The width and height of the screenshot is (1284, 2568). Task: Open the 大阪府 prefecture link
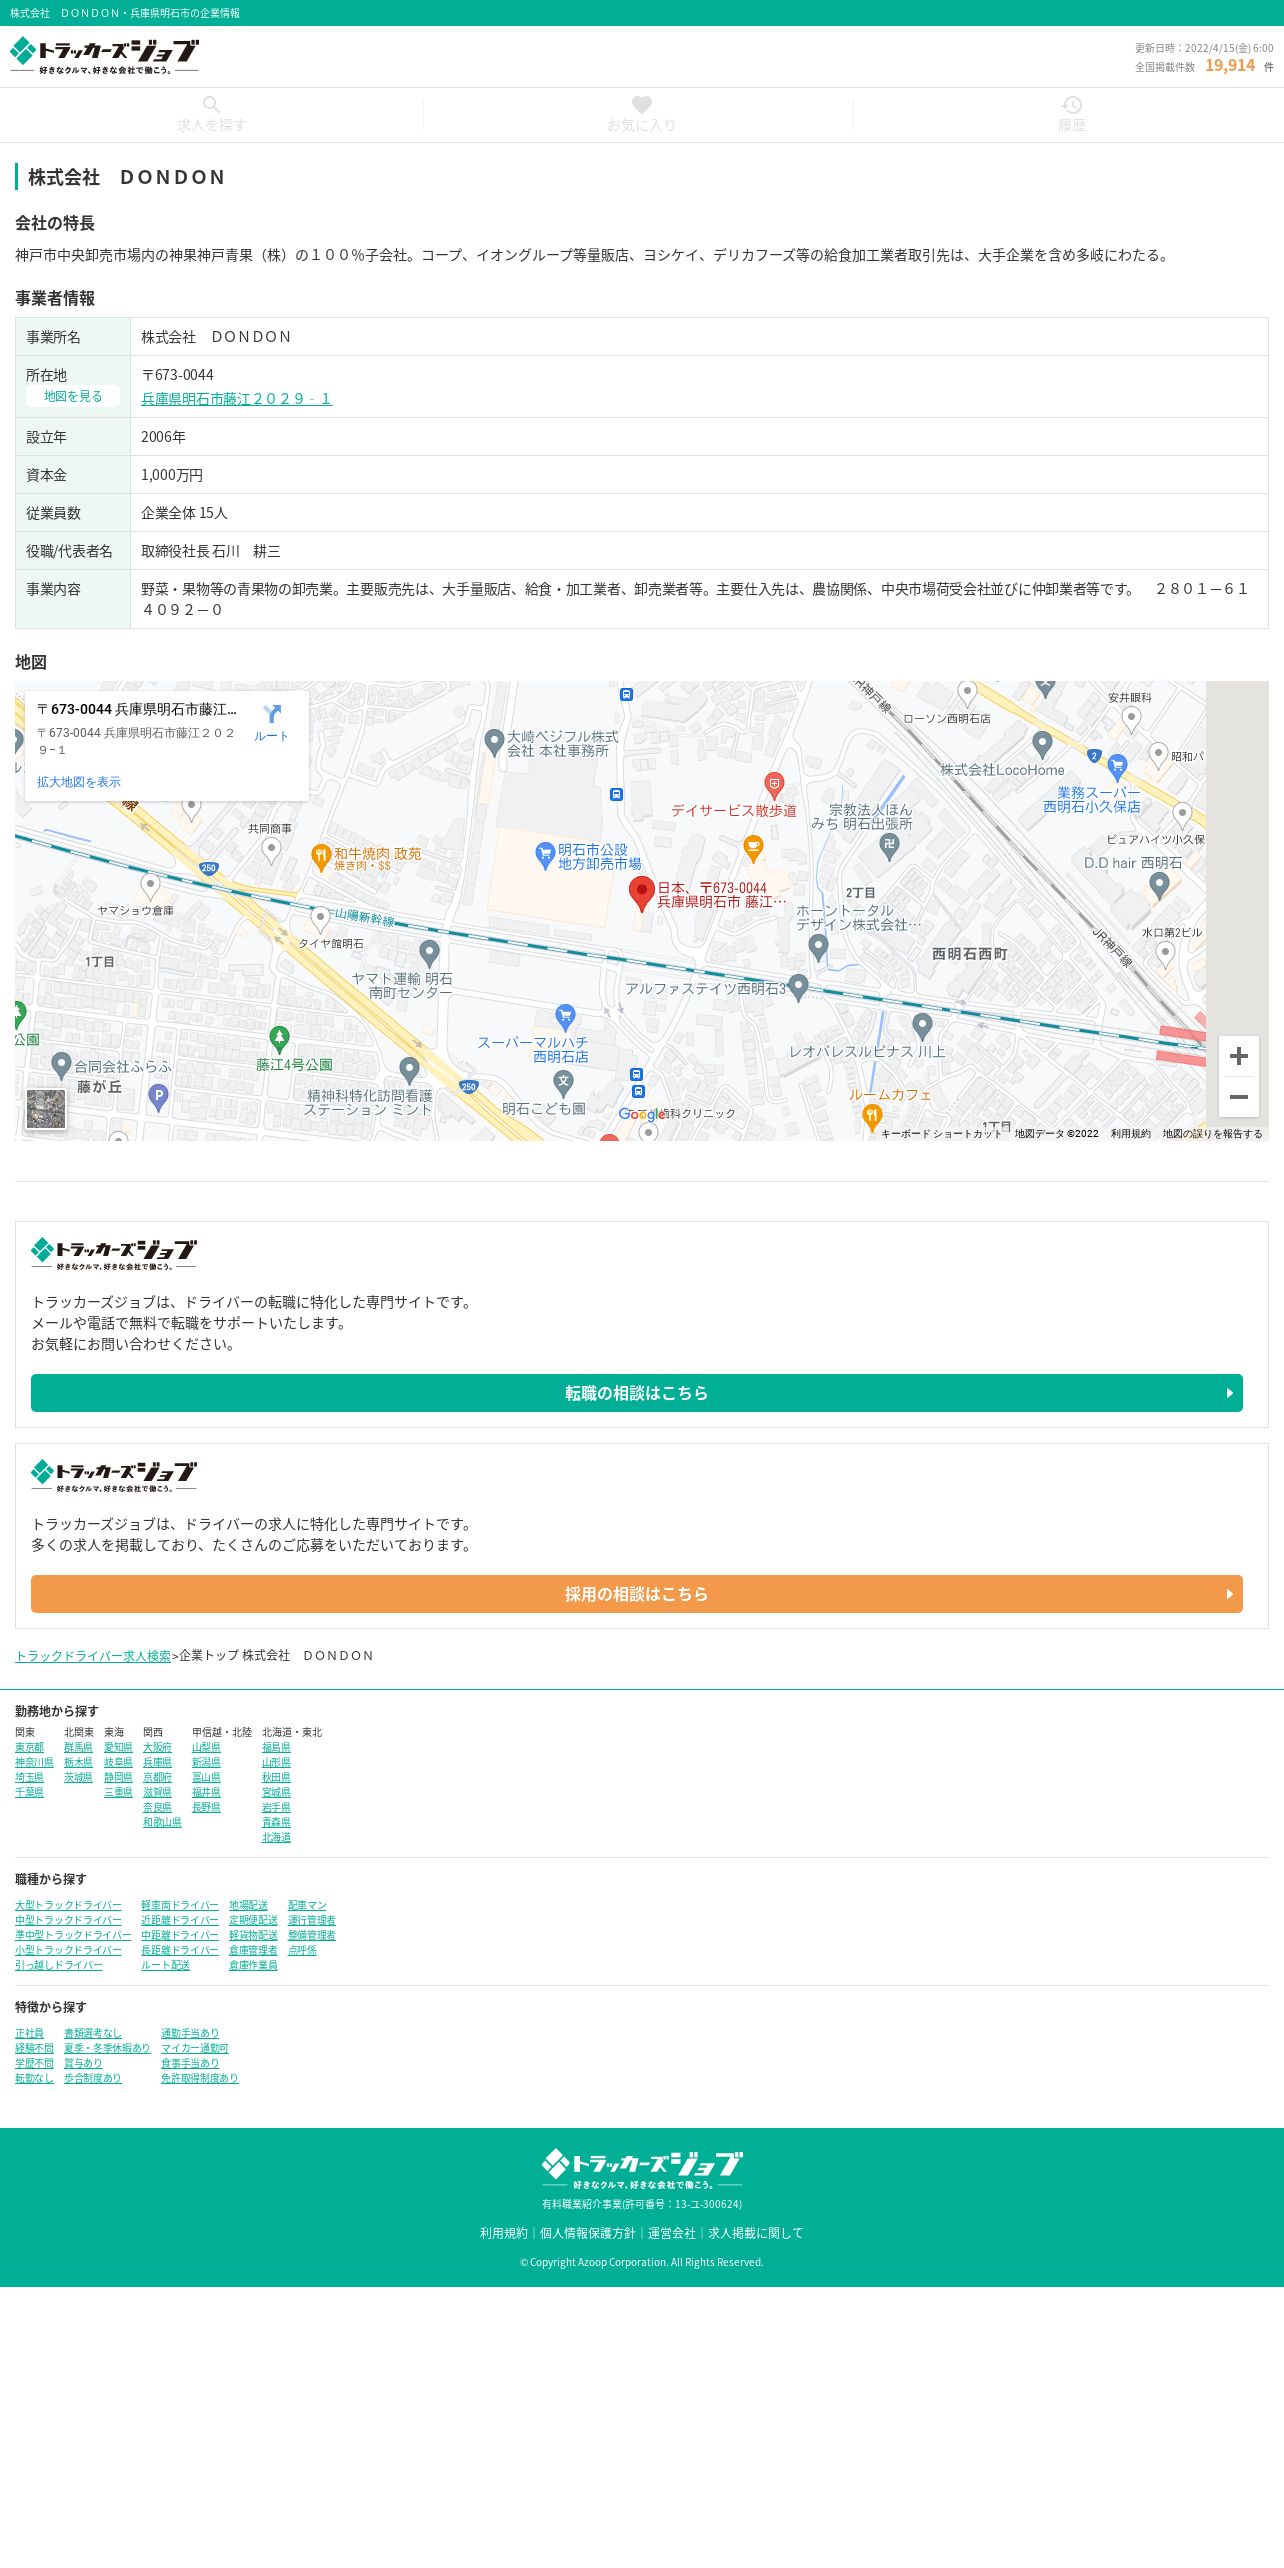pos(157,1748)
